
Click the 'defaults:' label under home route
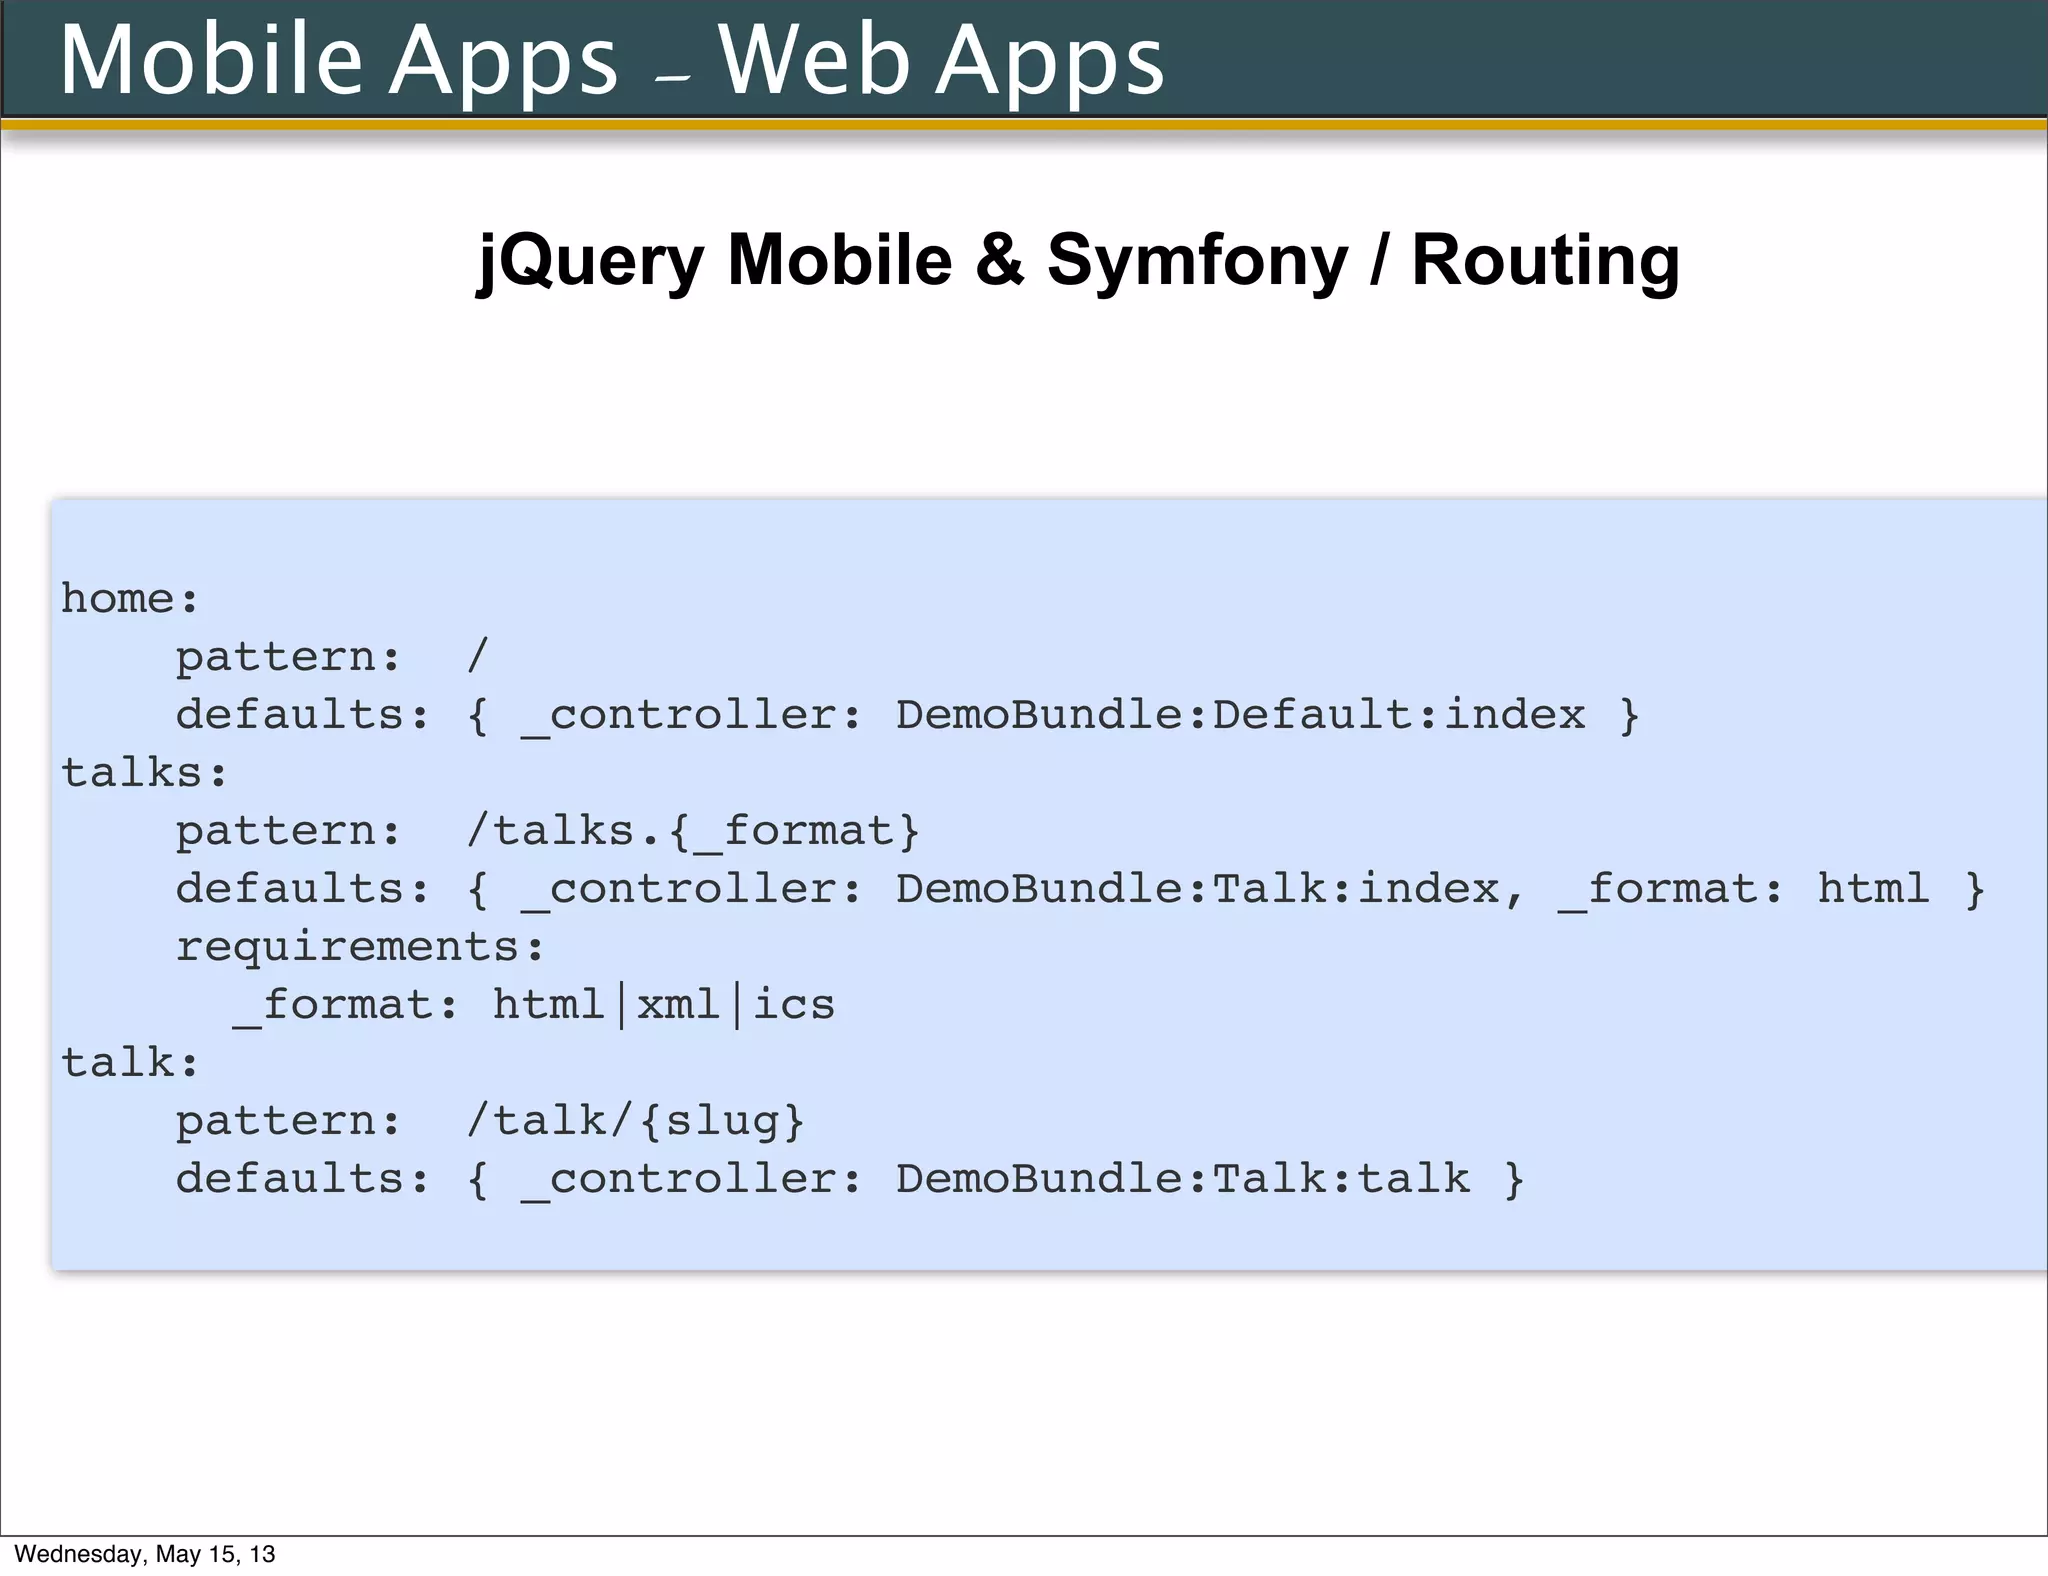(x=303, y=715)
